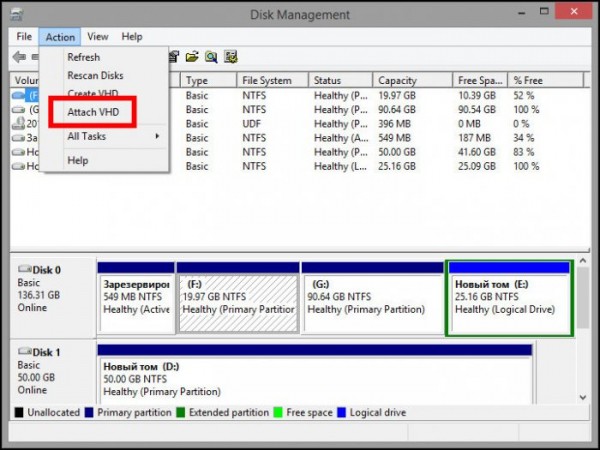Choose Rescan Disks in the Action menu
Screen dimensions: 600x450
95,75
